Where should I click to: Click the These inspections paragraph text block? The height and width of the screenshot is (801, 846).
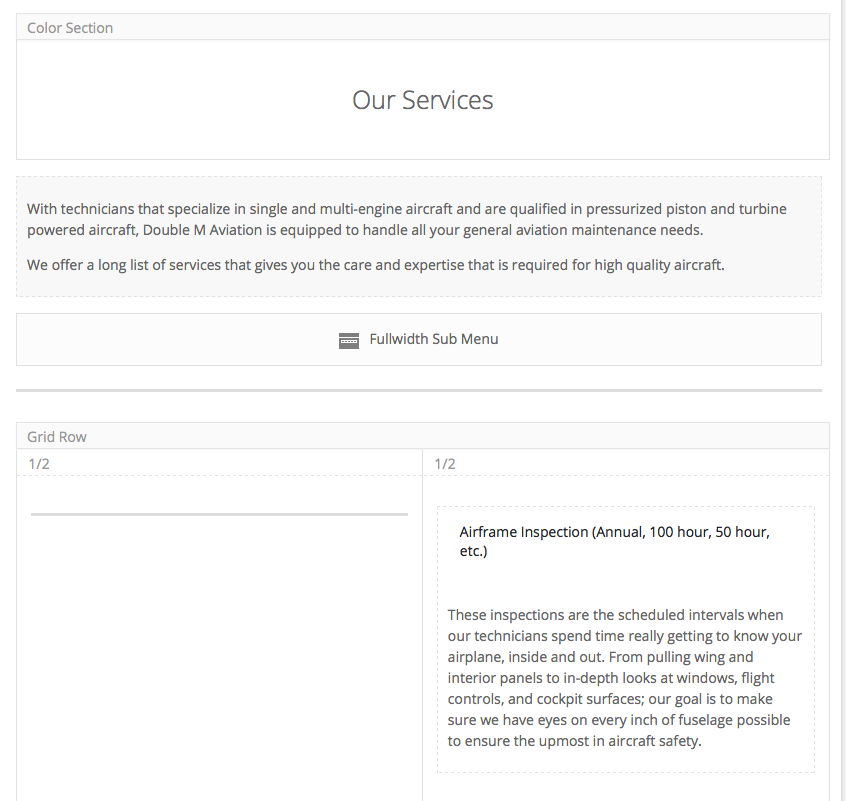625,678
